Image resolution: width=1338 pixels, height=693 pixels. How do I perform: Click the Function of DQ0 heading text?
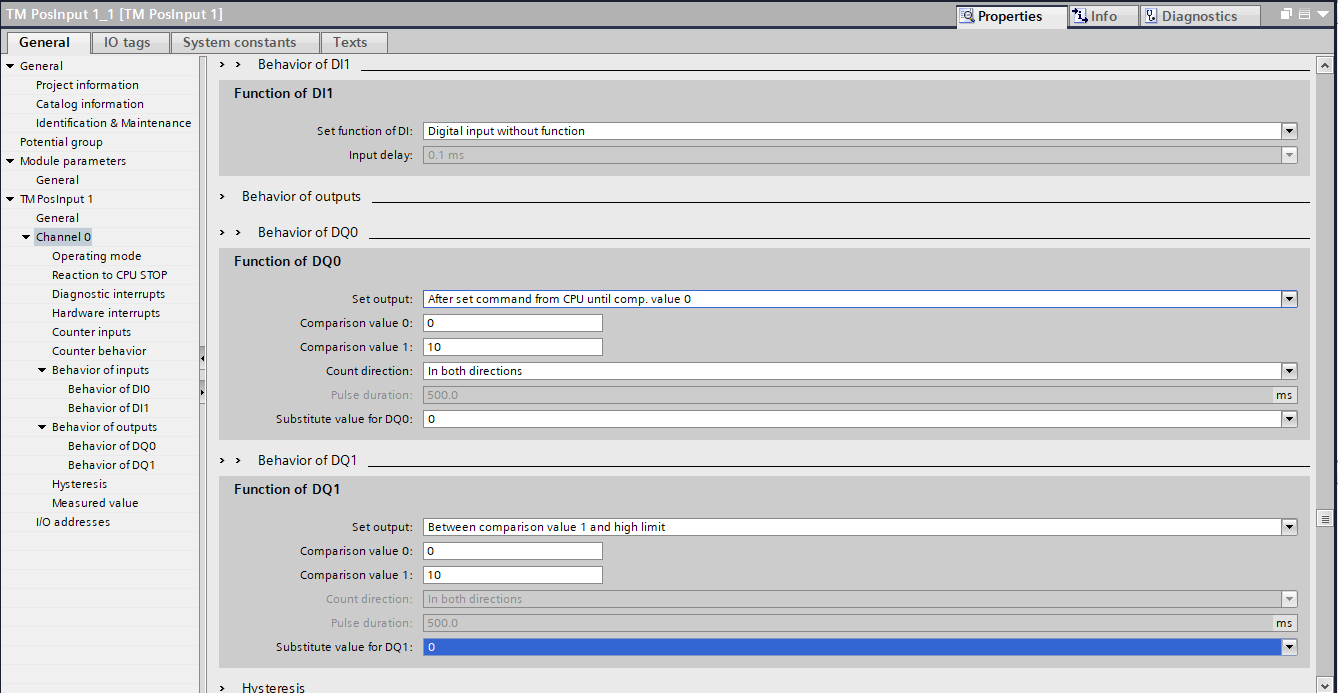[288, 261]
